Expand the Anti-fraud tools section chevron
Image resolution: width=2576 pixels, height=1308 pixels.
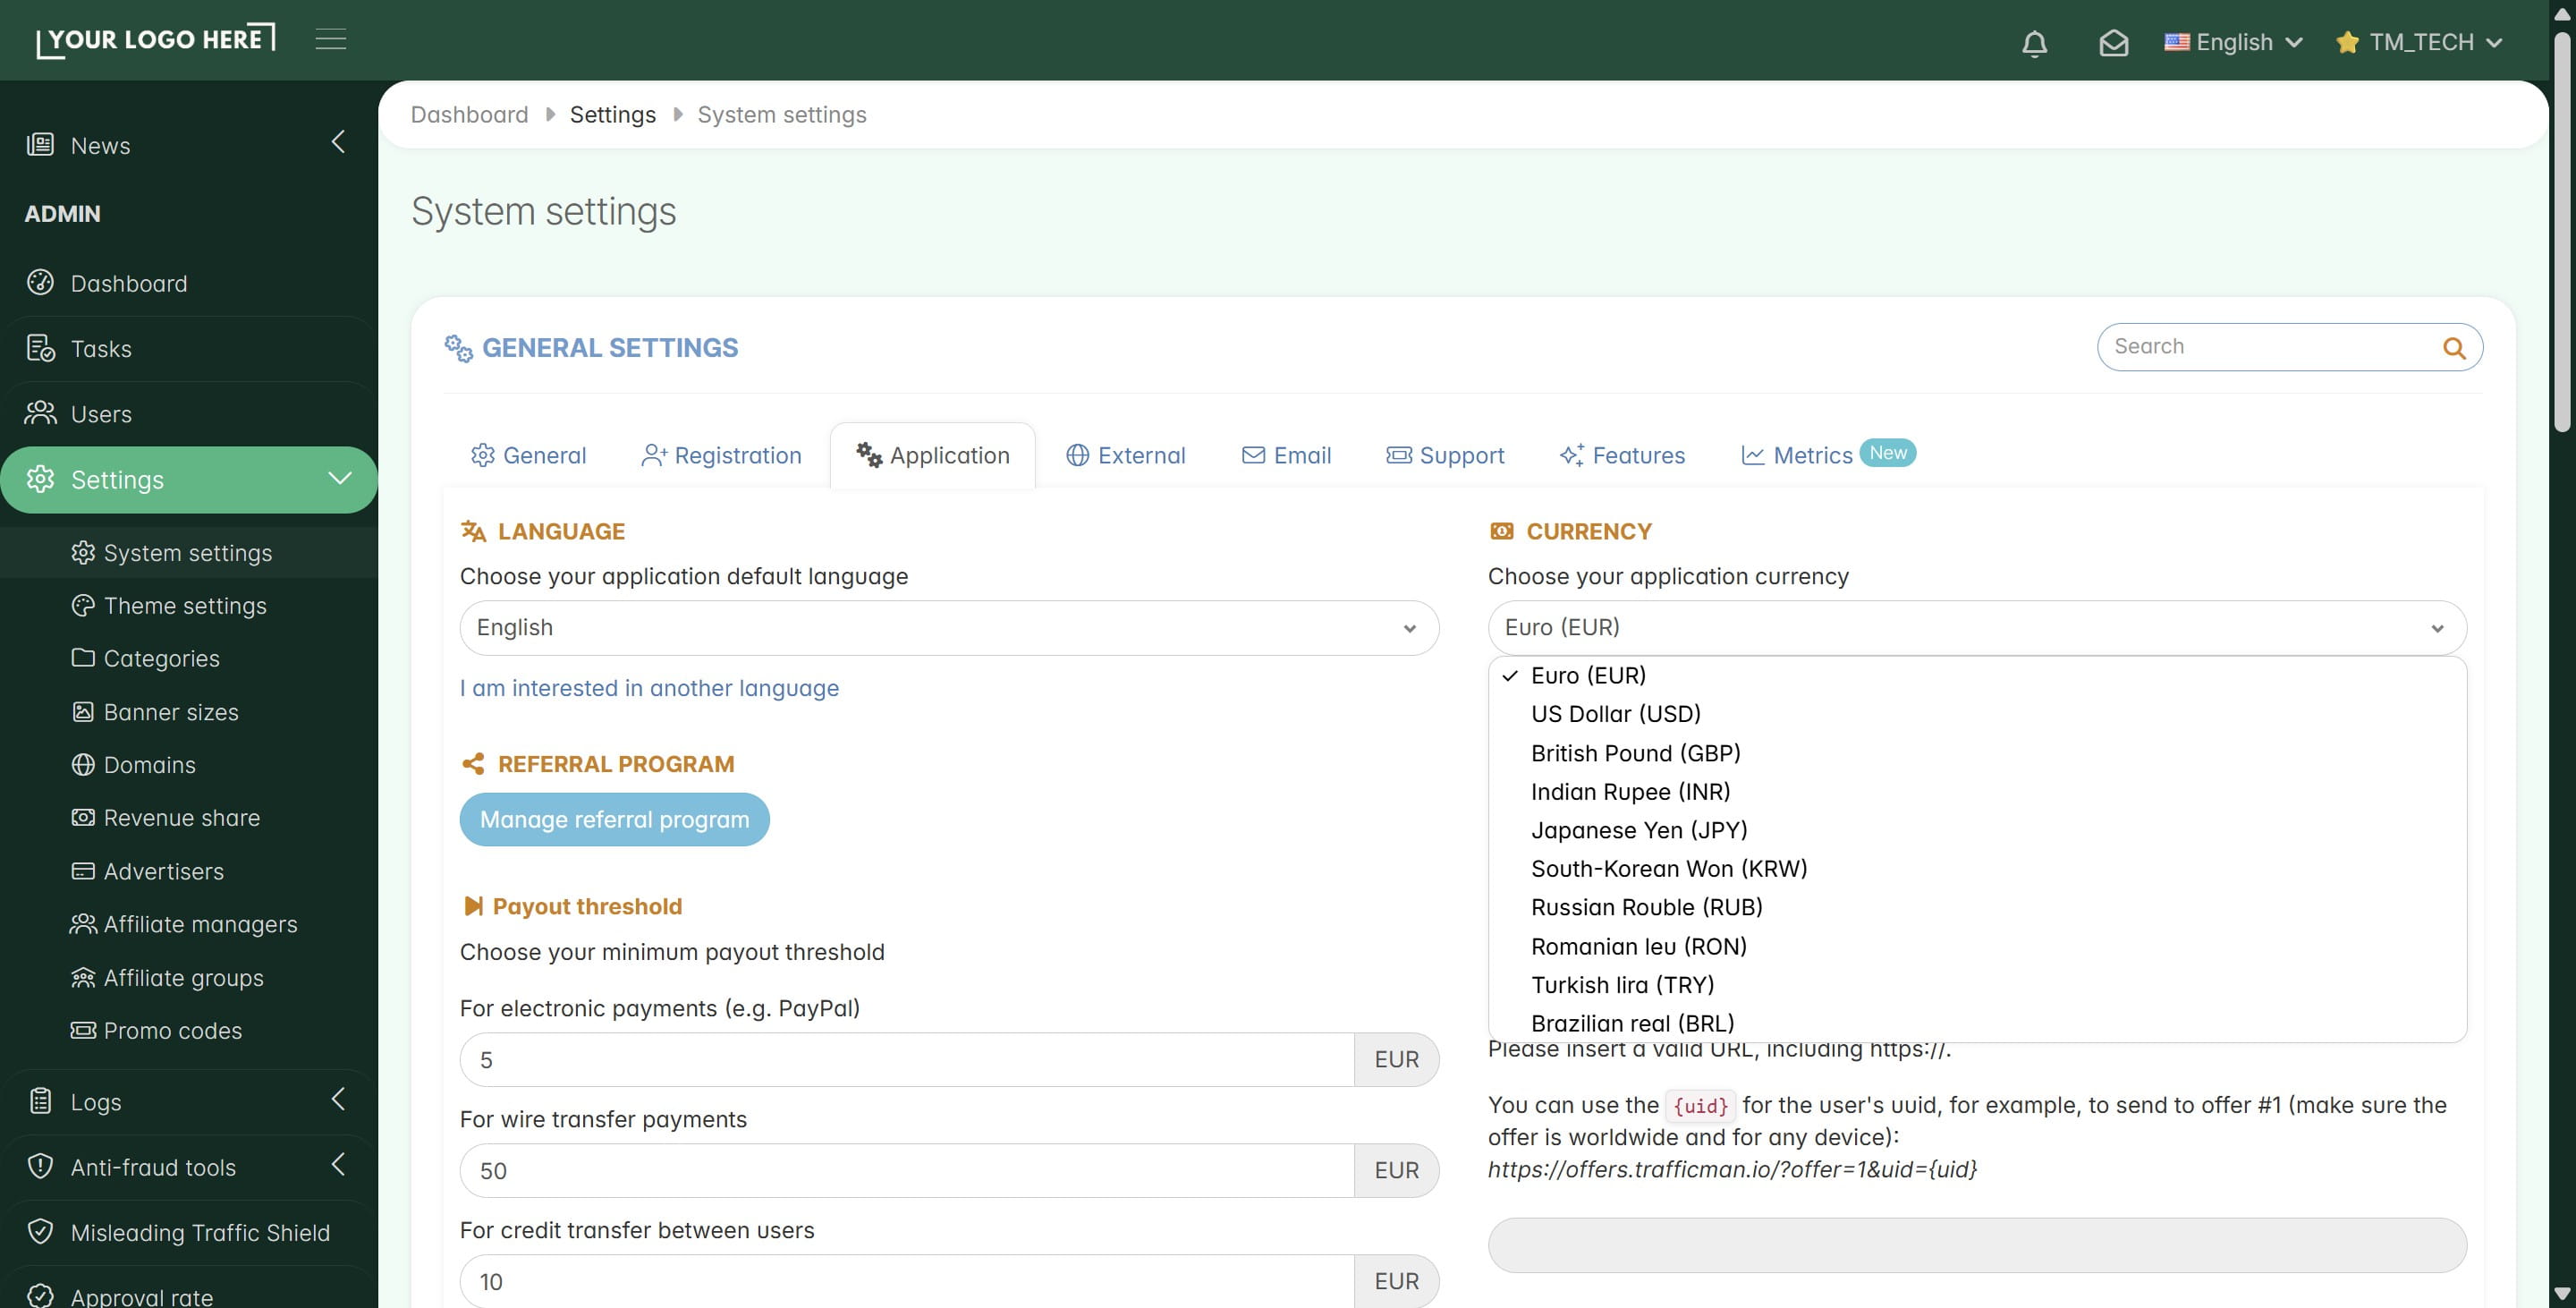tap(338, 1163)
